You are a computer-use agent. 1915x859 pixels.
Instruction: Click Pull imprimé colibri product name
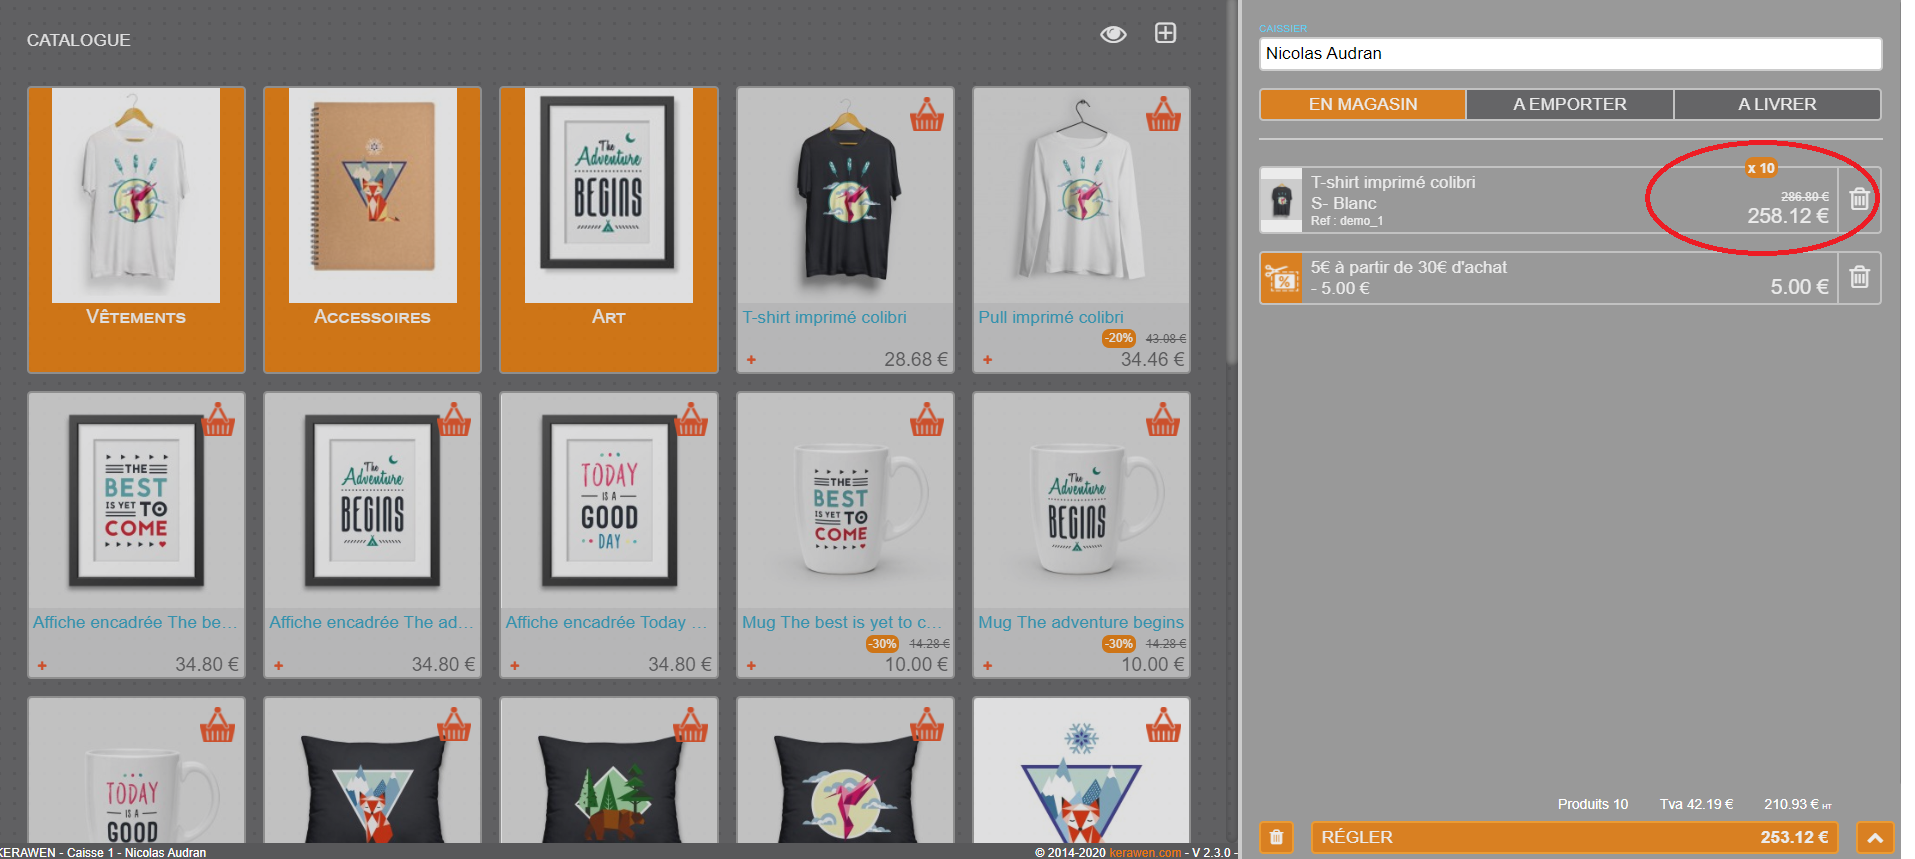pyautogui.click(x=1051, y=317)
